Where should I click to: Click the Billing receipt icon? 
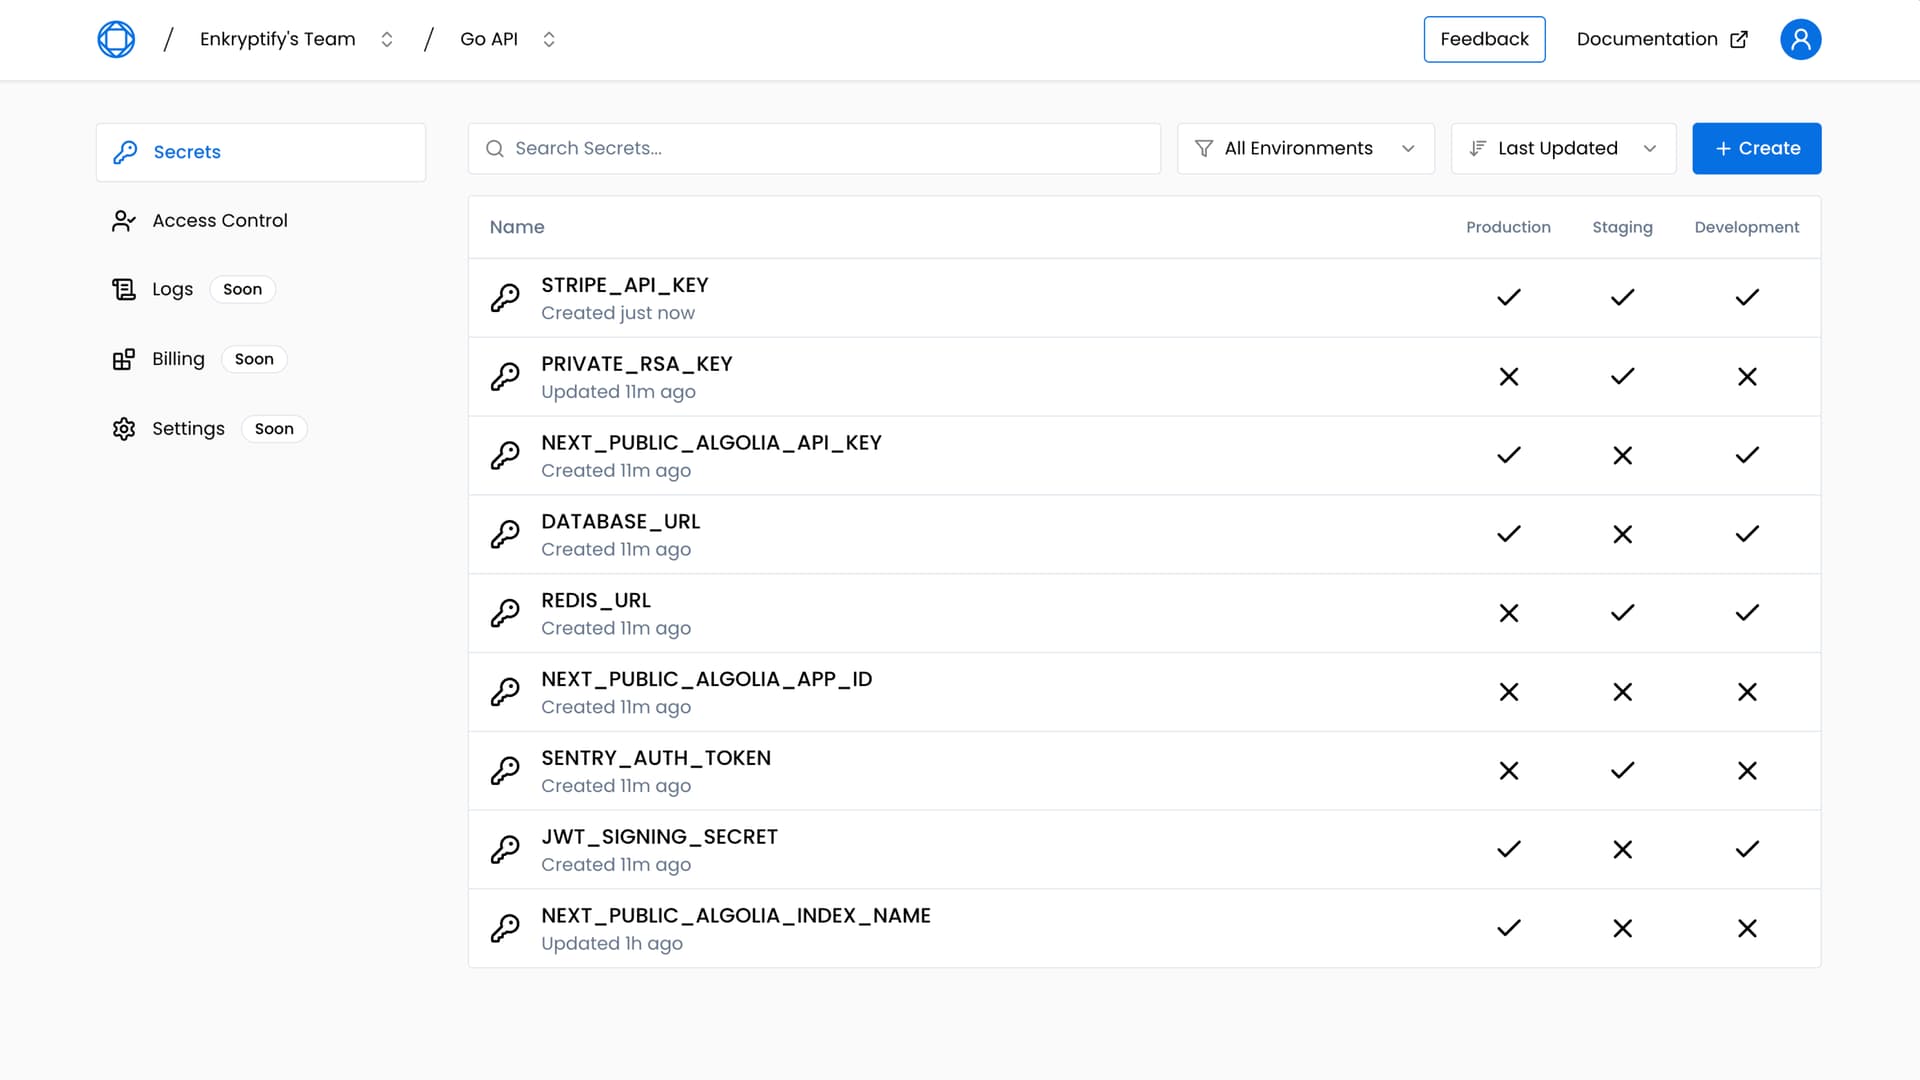pyautogui.click(x=123, y=359)
